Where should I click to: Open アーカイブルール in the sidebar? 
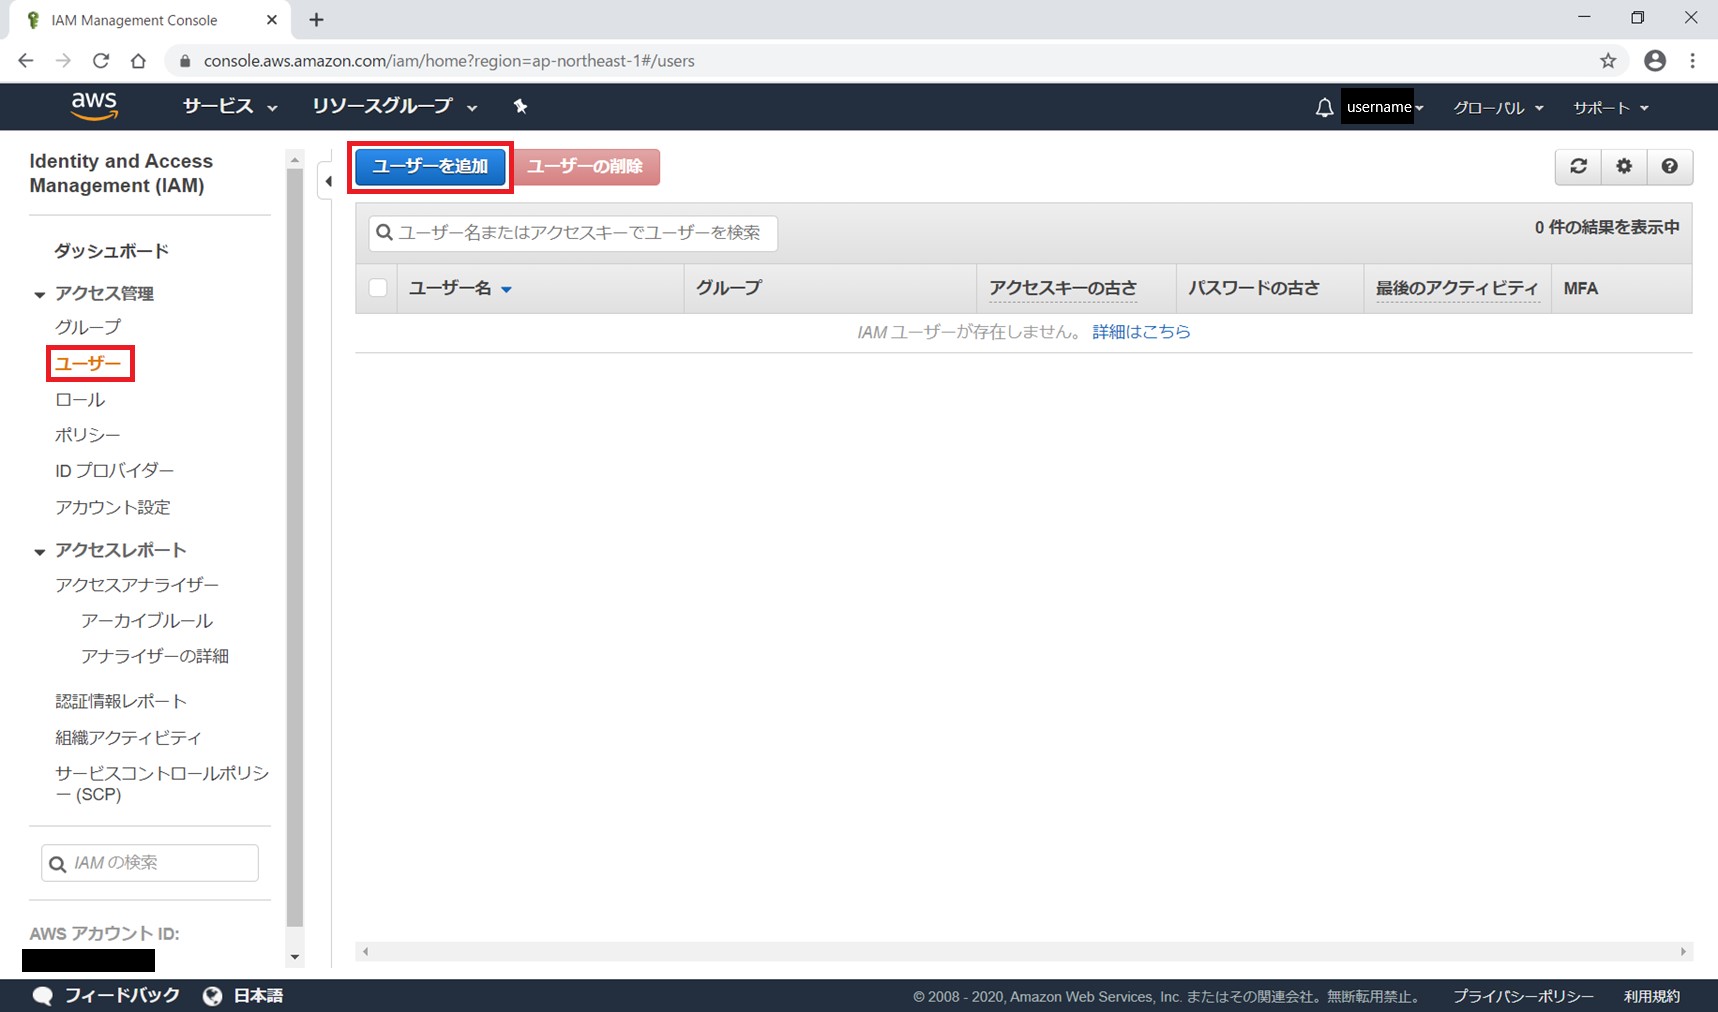click(x=147, y=621)
